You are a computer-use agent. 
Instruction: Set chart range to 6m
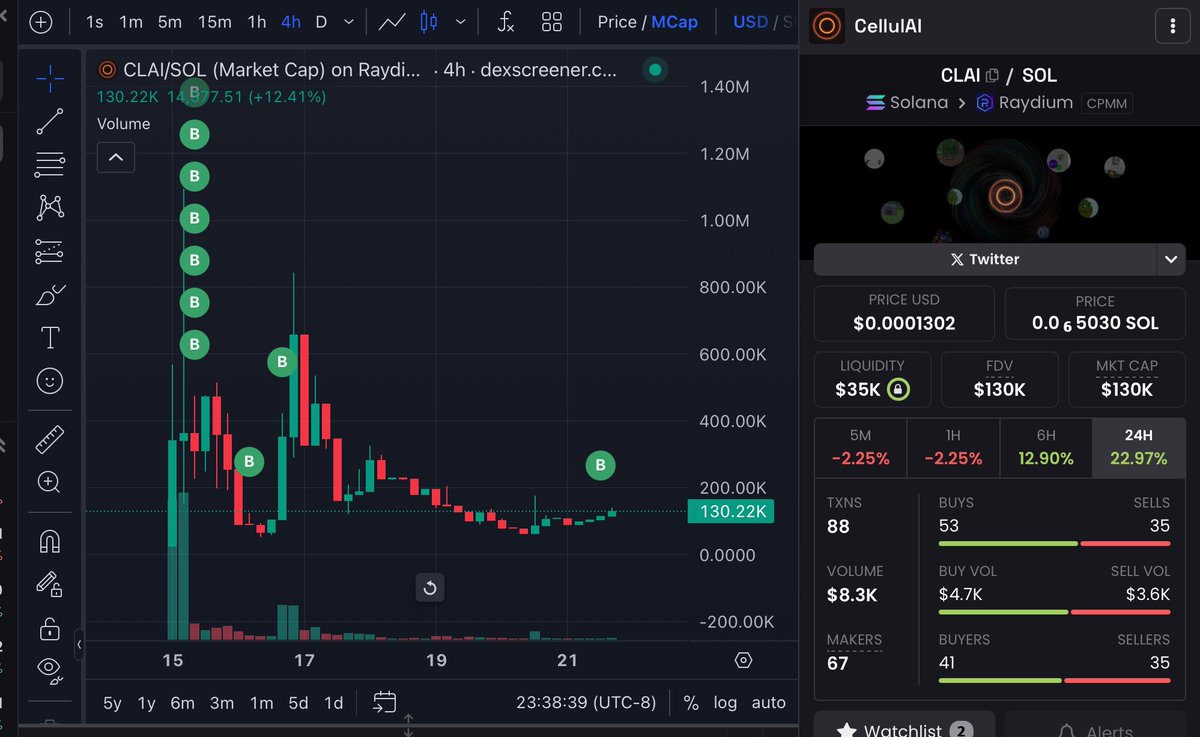tap(182, 703)
